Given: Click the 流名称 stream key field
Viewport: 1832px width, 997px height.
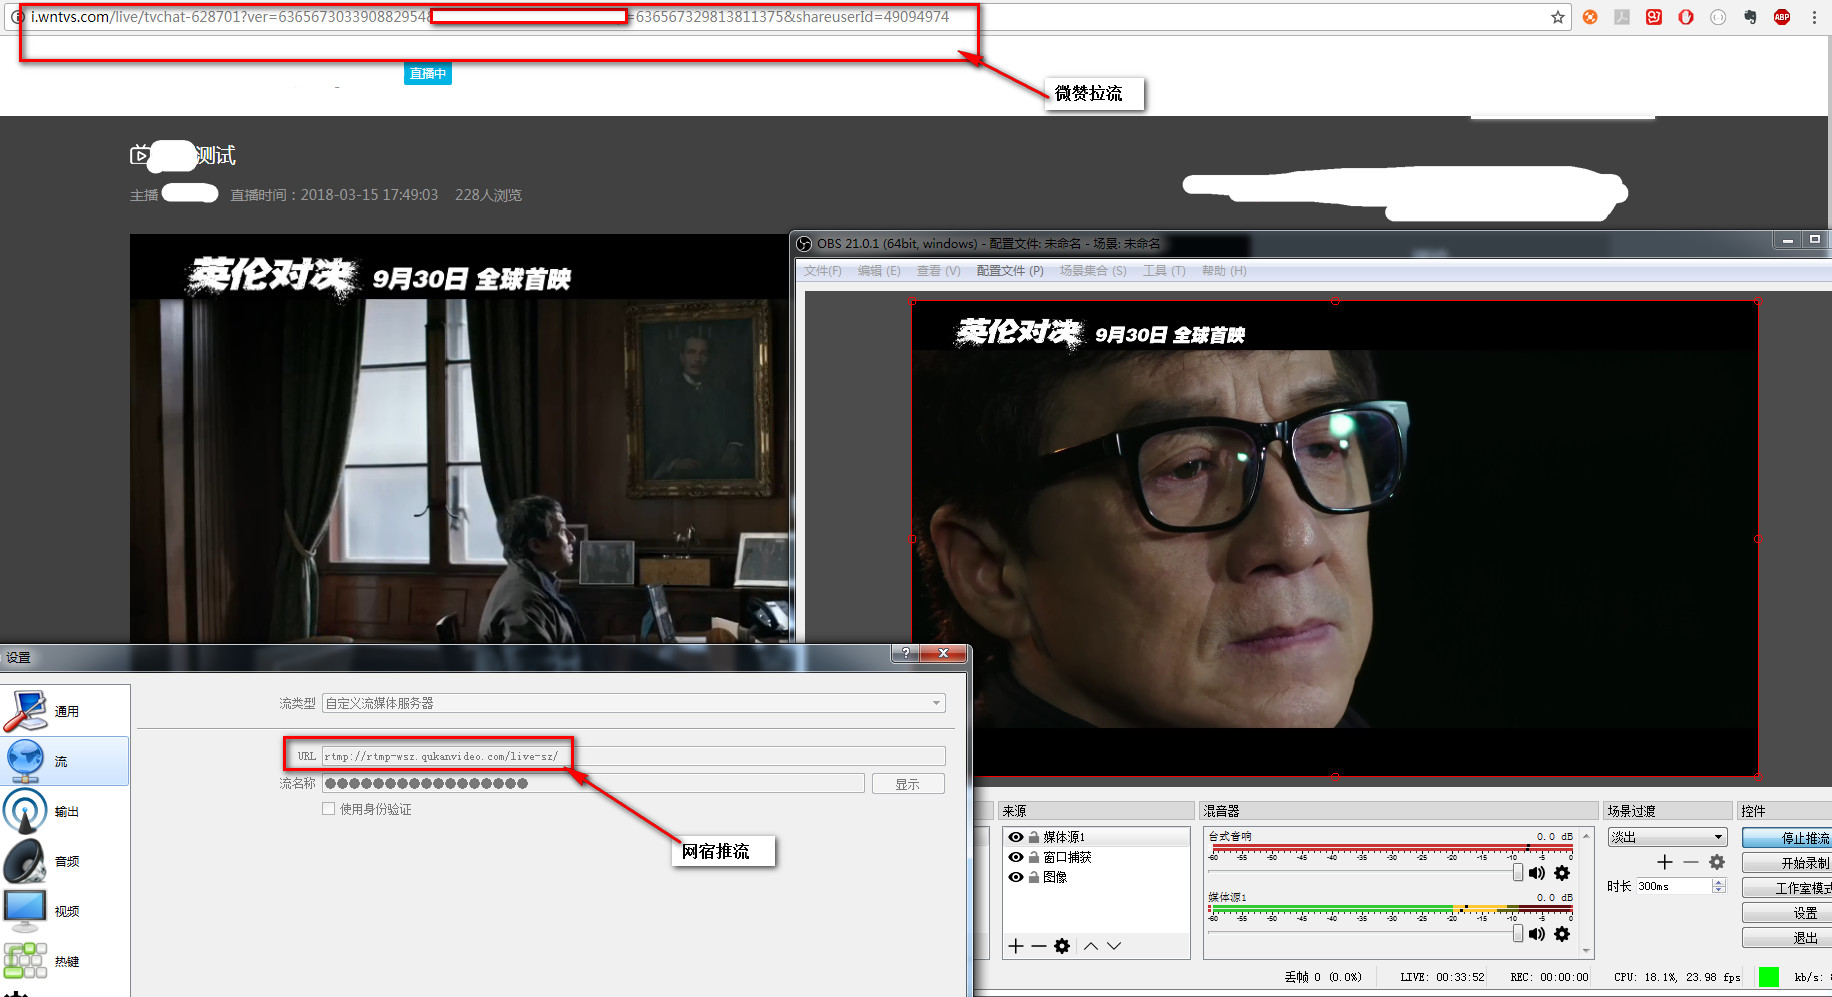Looking at the screenshot, I should coord(593,783).
